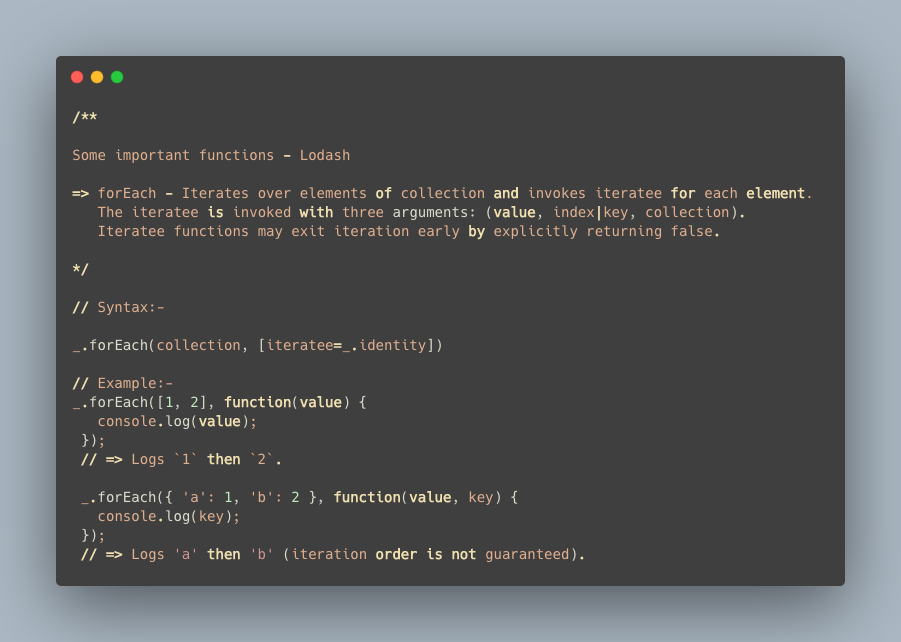Click 'console.log(key);' statement
901x642 pixels.
(168, 516)
